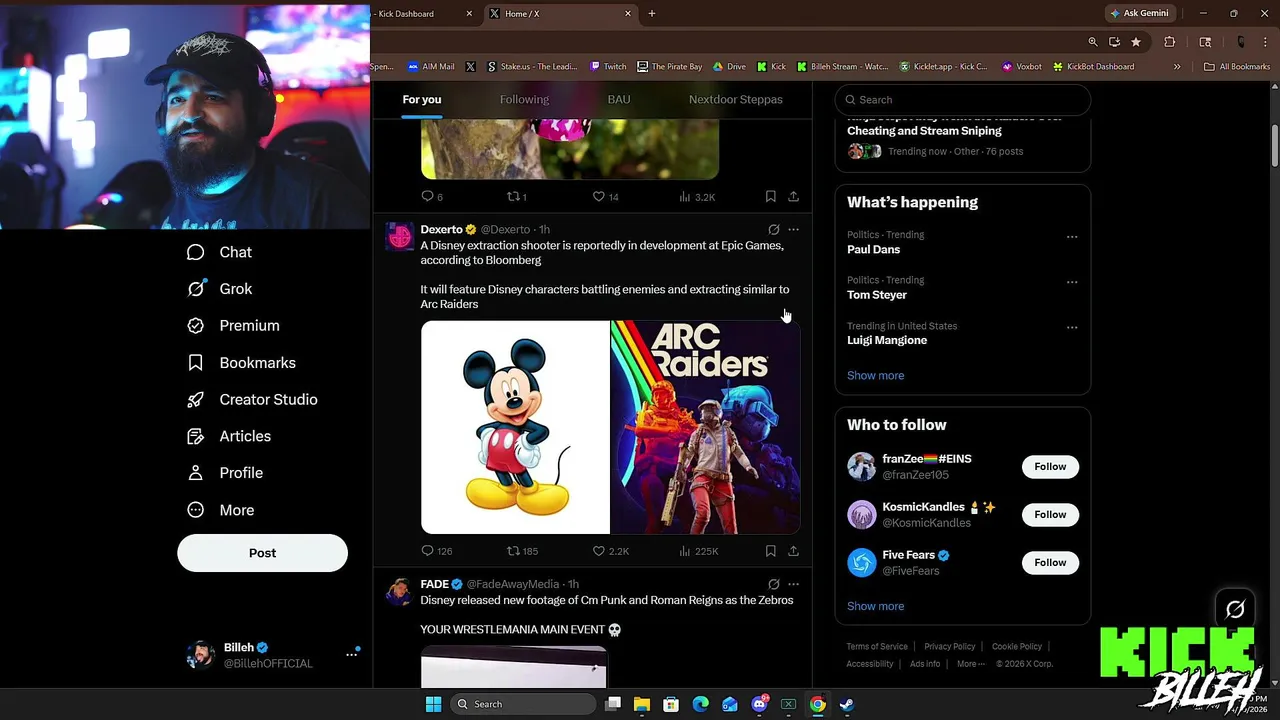The width and height of the screenshot is (1280, 720).
Task: Follow KosmicKandles
Action: point(1050,515)
